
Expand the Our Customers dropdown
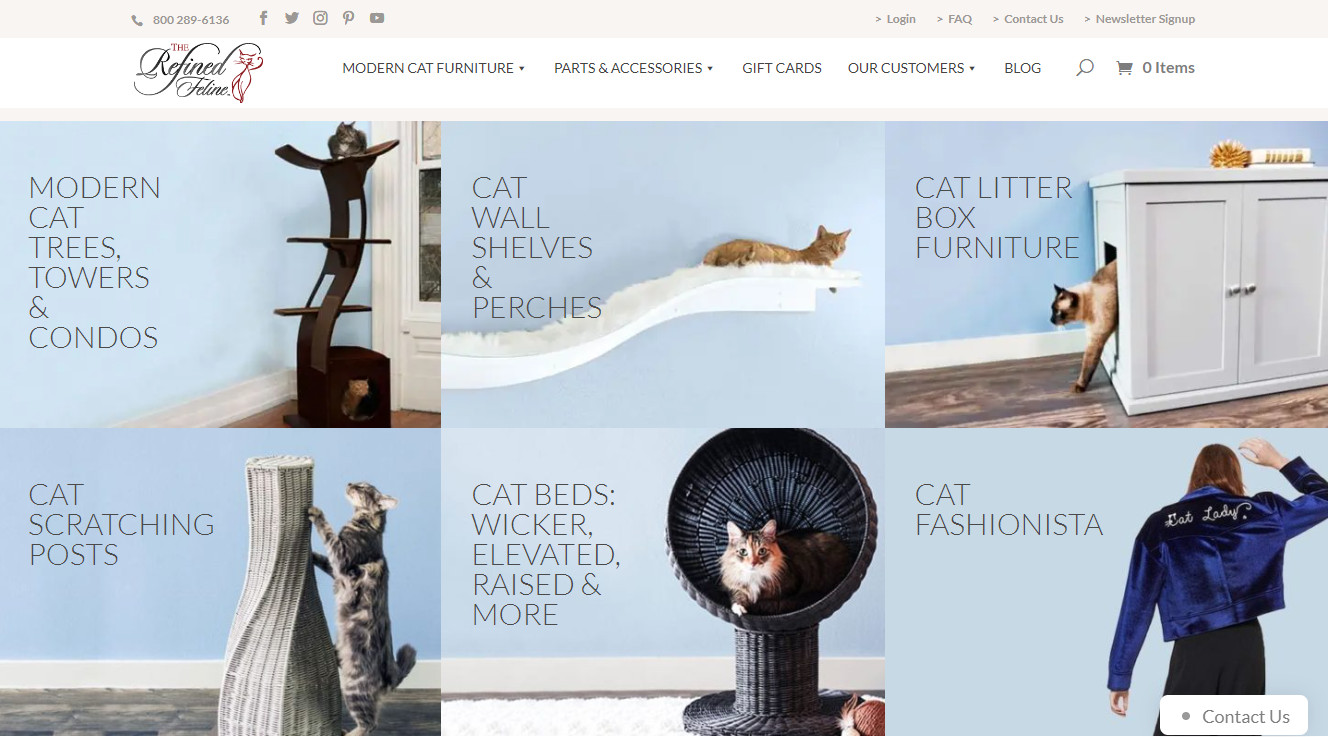coord(912,68)
